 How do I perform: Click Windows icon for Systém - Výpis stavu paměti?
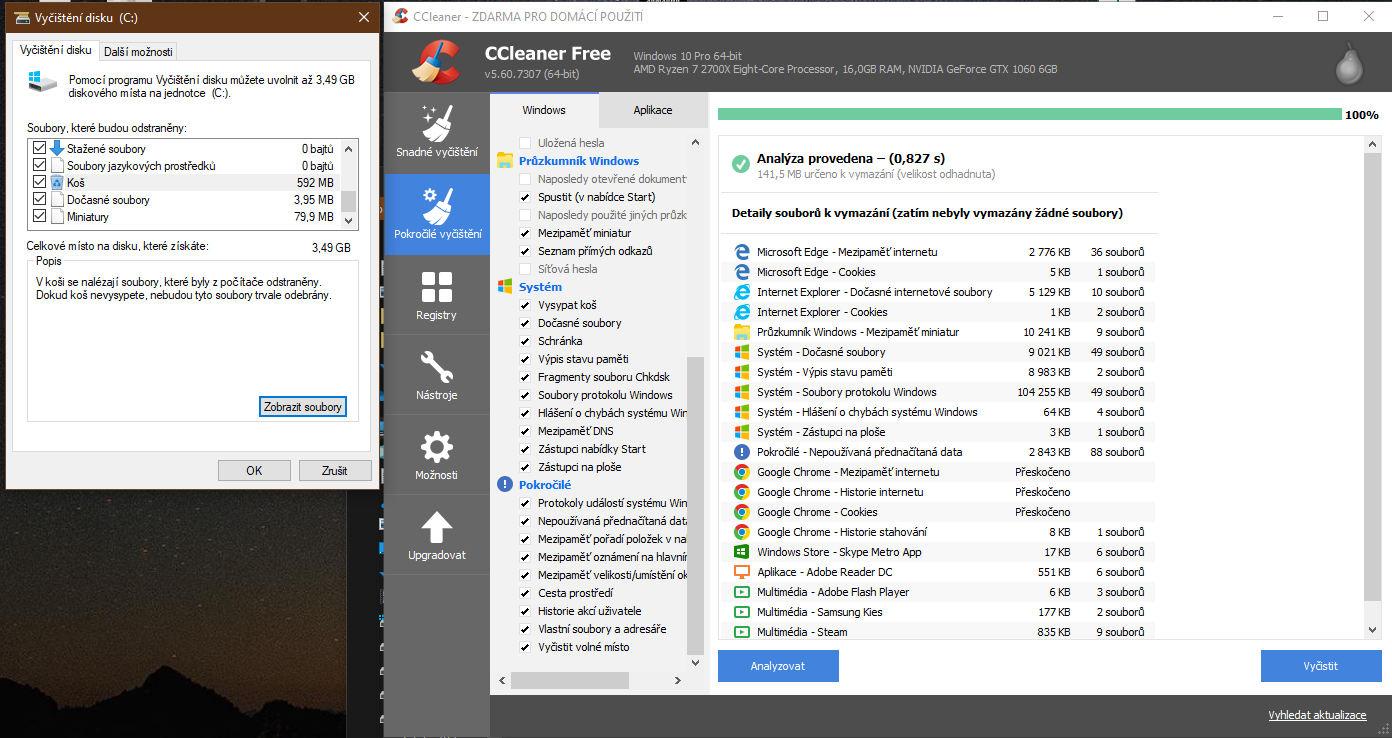point(741,372)
